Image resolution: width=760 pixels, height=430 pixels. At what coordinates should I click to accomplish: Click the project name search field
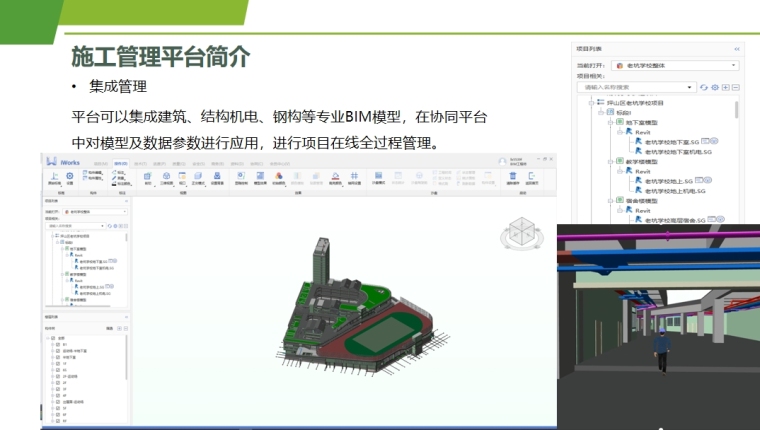[637, 88]
